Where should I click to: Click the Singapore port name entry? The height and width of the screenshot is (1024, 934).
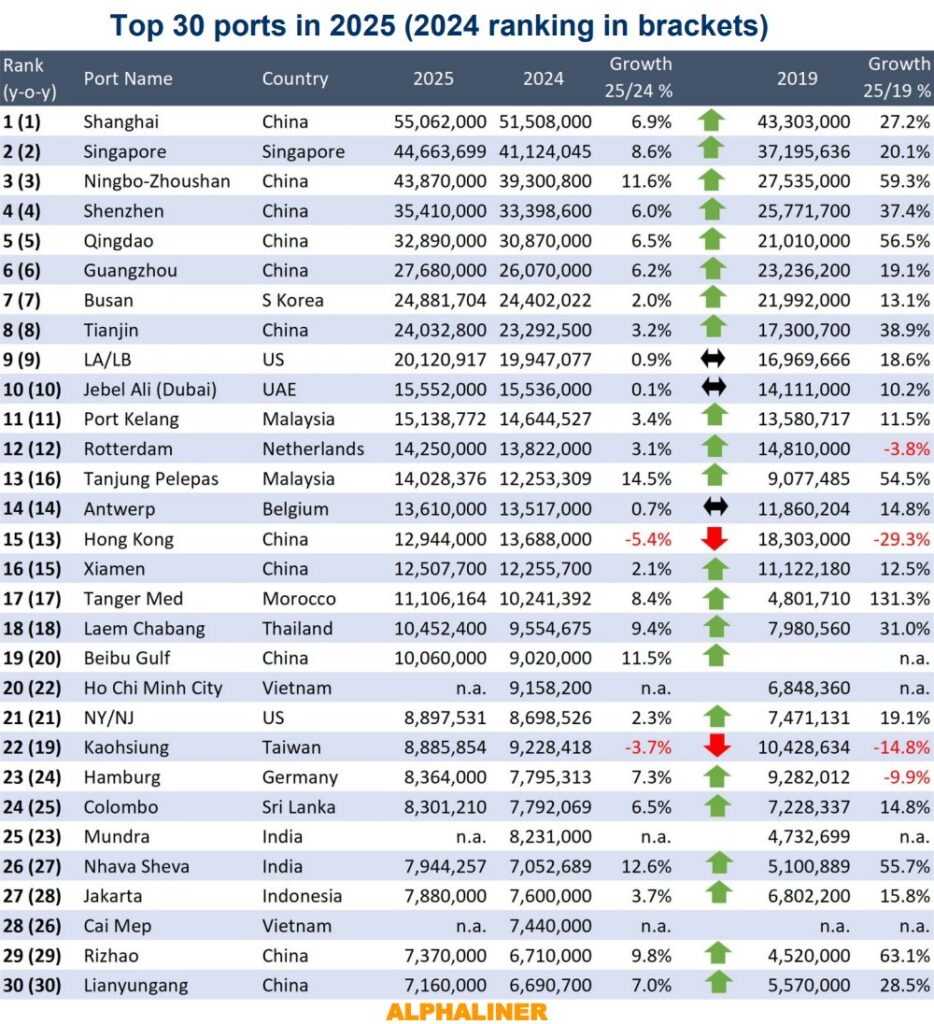(122, 151)
